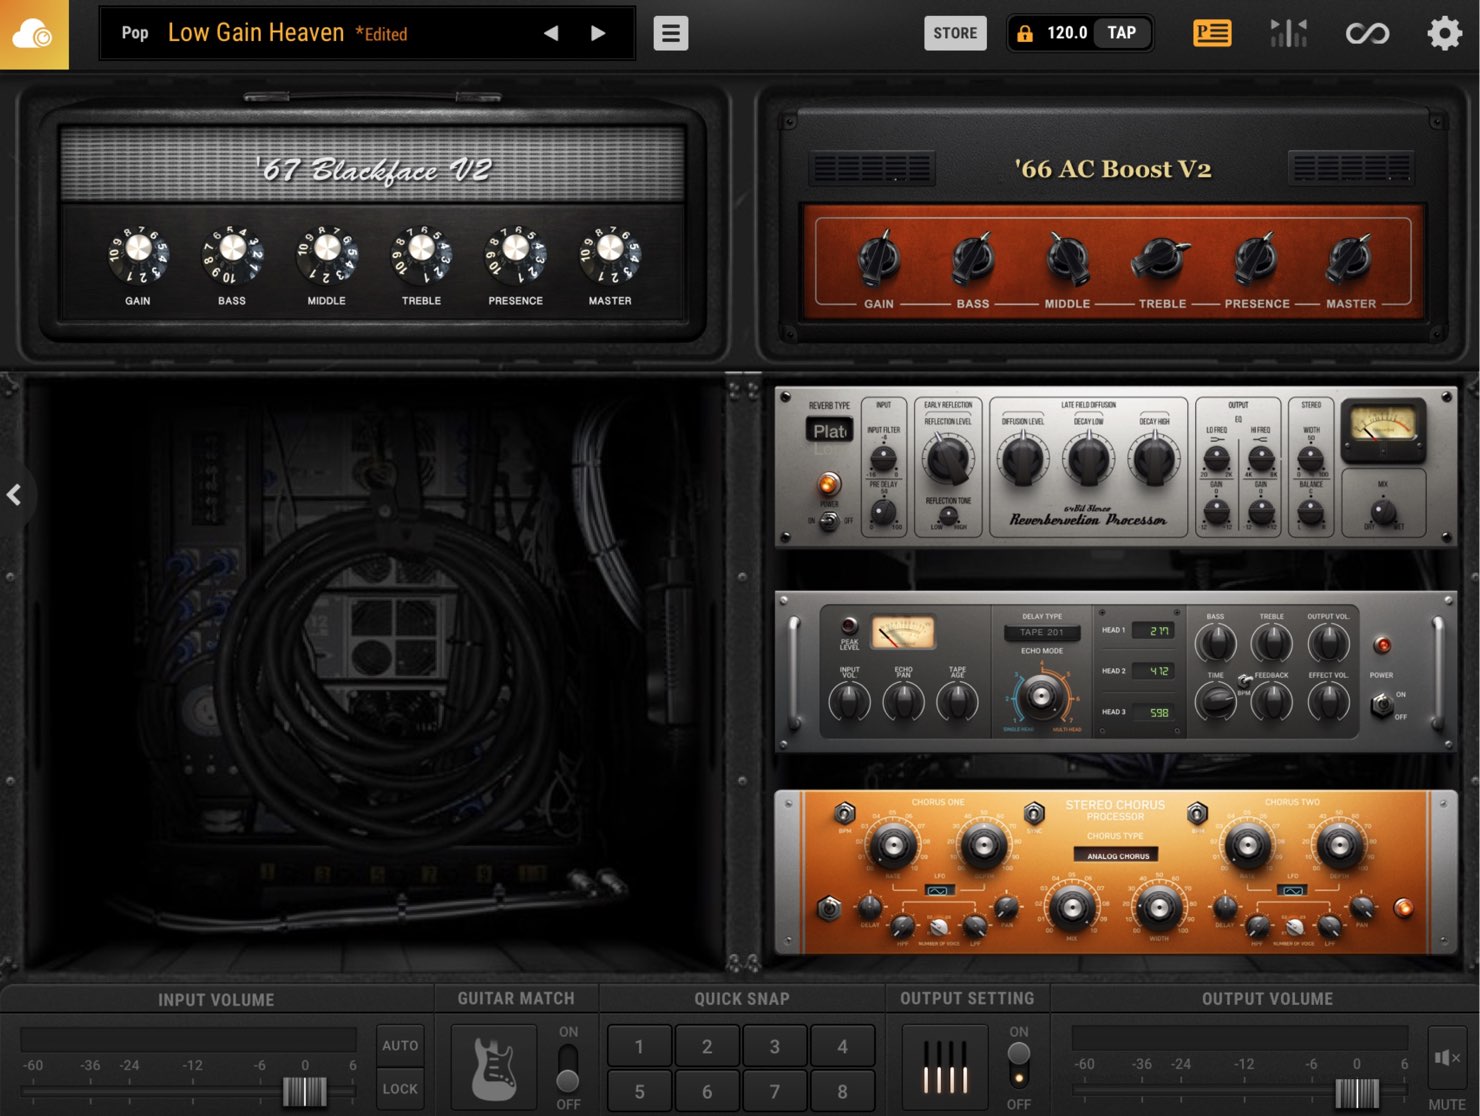
Task: Click the Input Volume slider handle
Action: 305,1091
